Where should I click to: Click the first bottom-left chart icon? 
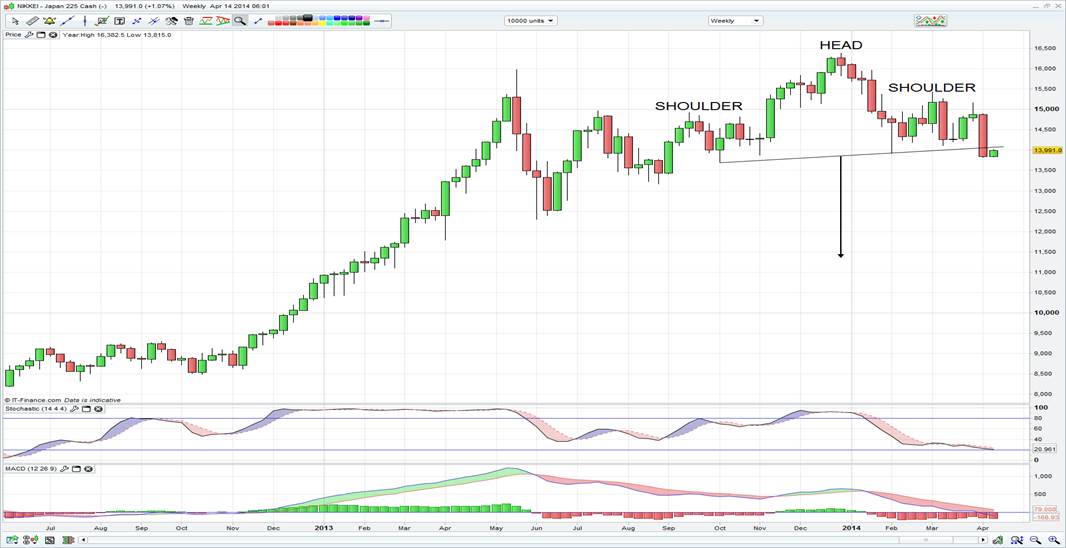point(12,540)
